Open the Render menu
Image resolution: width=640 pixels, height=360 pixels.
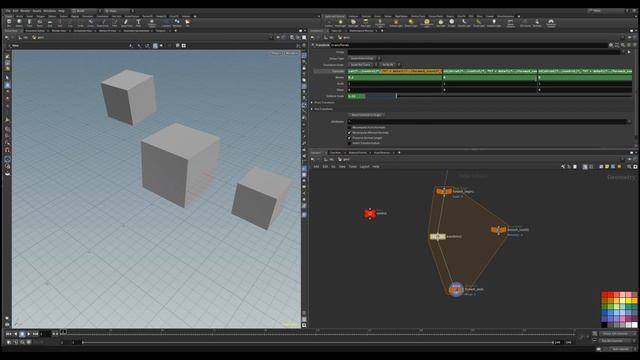[25, 11]
